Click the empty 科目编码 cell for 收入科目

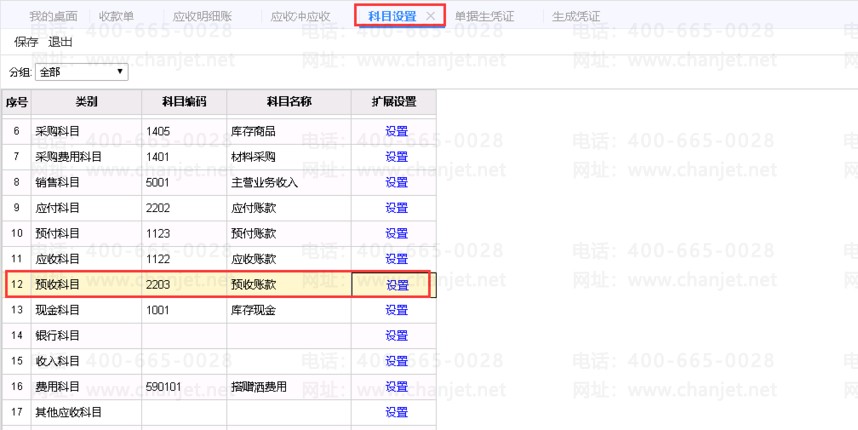click(x=184, y=361)
